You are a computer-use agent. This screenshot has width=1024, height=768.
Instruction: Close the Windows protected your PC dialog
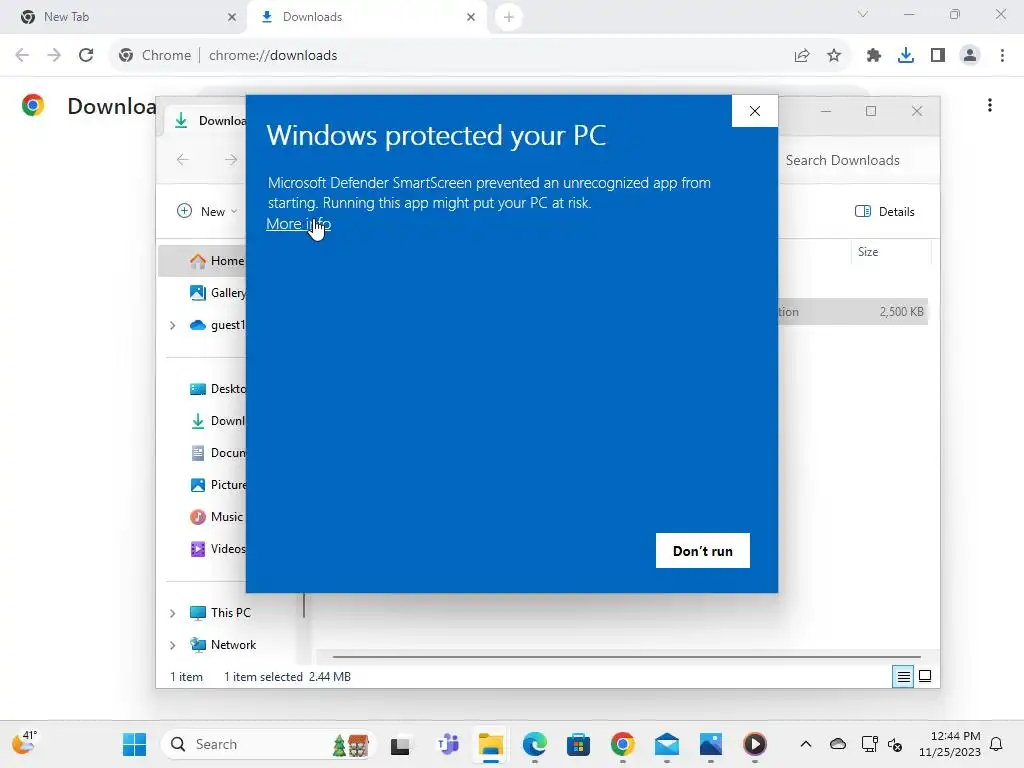(x=754, y=111)
